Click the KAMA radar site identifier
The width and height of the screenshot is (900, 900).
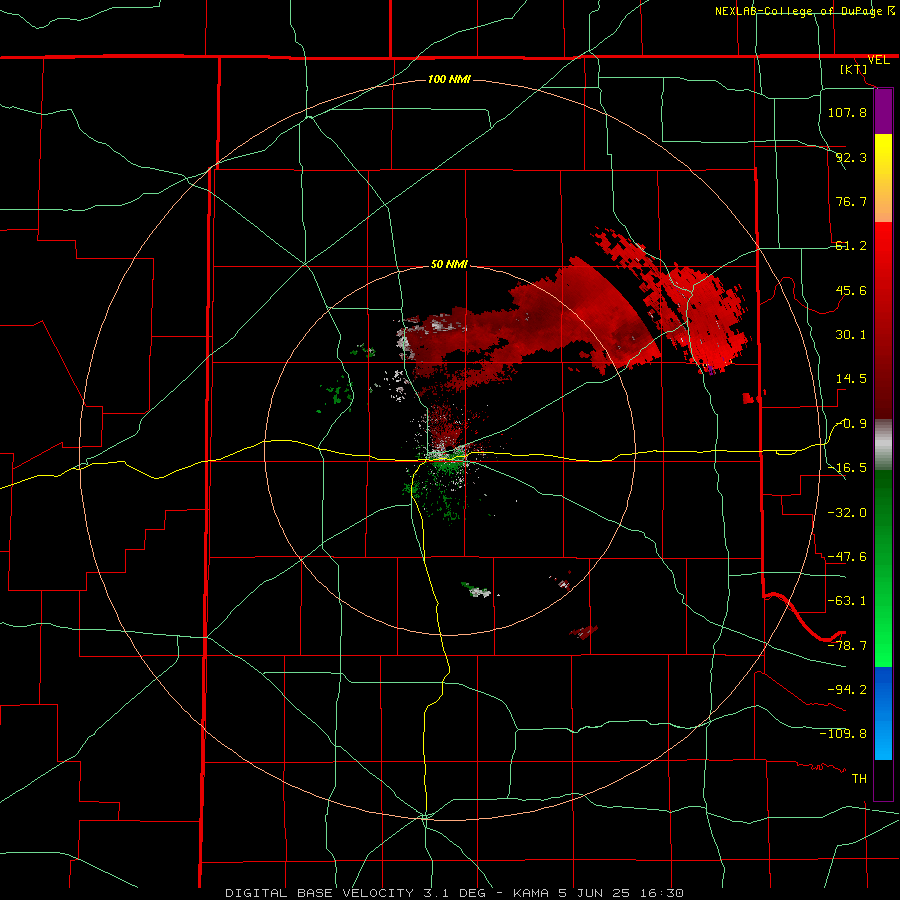pos(533,893)
